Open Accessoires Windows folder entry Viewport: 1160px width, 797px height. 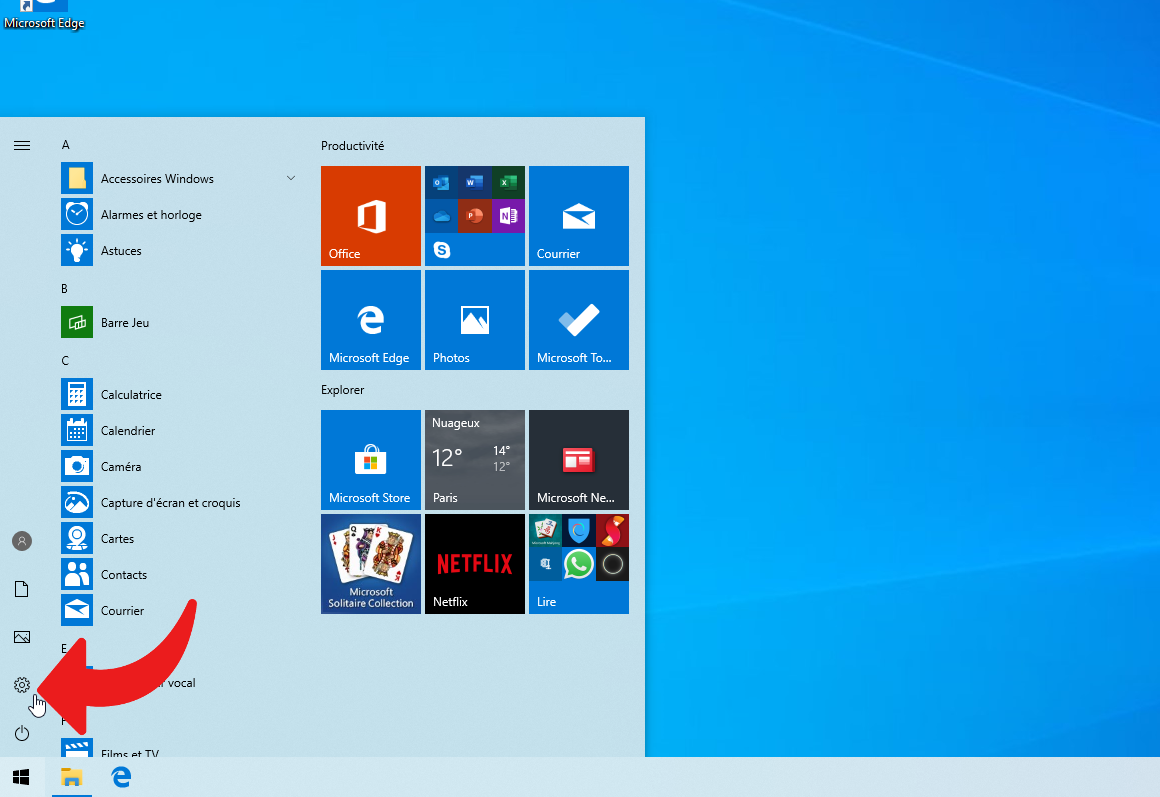tap(178, 178)
